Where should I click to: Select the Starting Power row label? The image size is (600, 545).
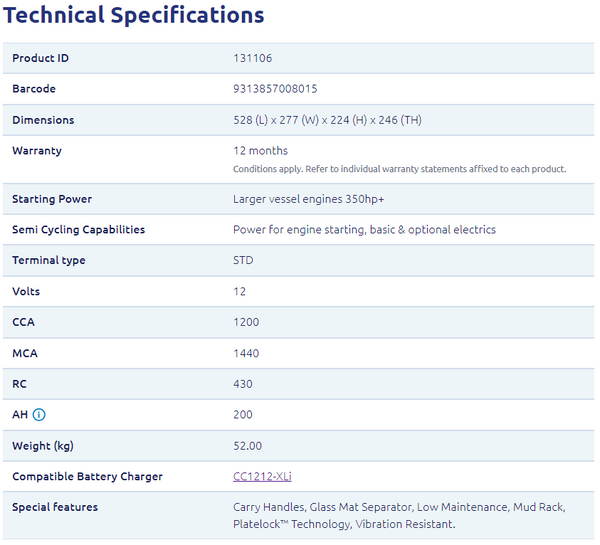tap(52, 199)
